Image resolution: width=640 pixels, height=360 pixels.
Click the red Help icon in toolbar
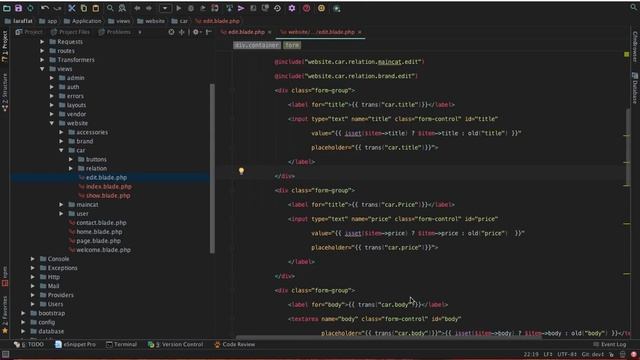pyautogui.click(x=307, y=8)
